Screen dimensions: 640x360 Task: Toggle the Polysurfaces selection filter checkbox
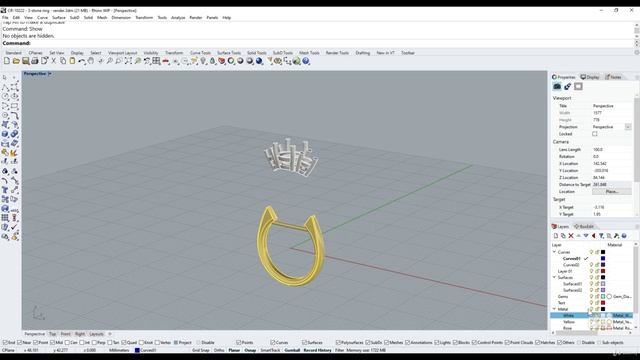[338, 342]
